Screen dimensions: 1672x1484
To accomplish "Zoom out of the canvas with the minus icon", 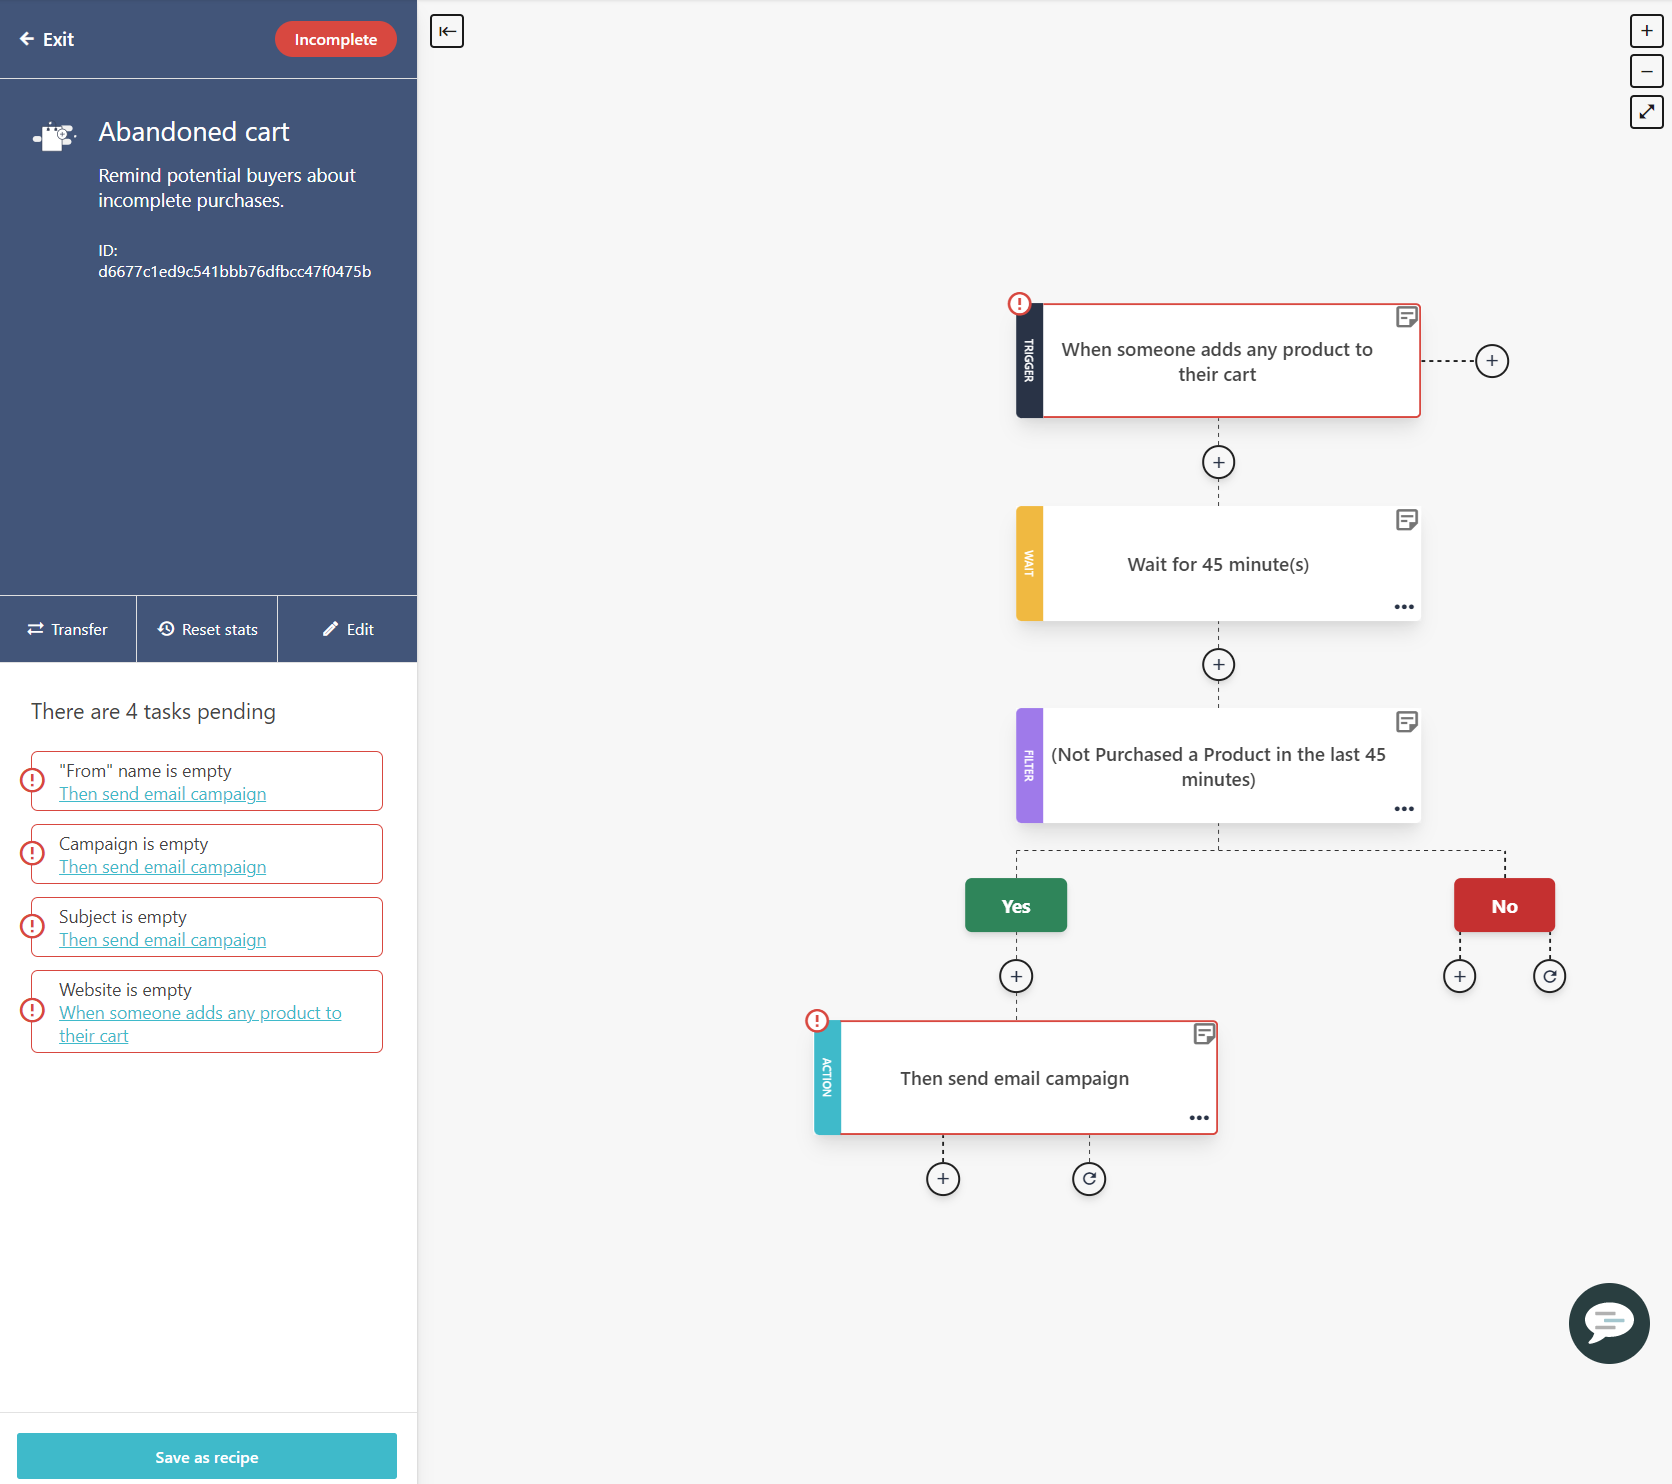I will pyautogui.click(x=1646, y=72).
